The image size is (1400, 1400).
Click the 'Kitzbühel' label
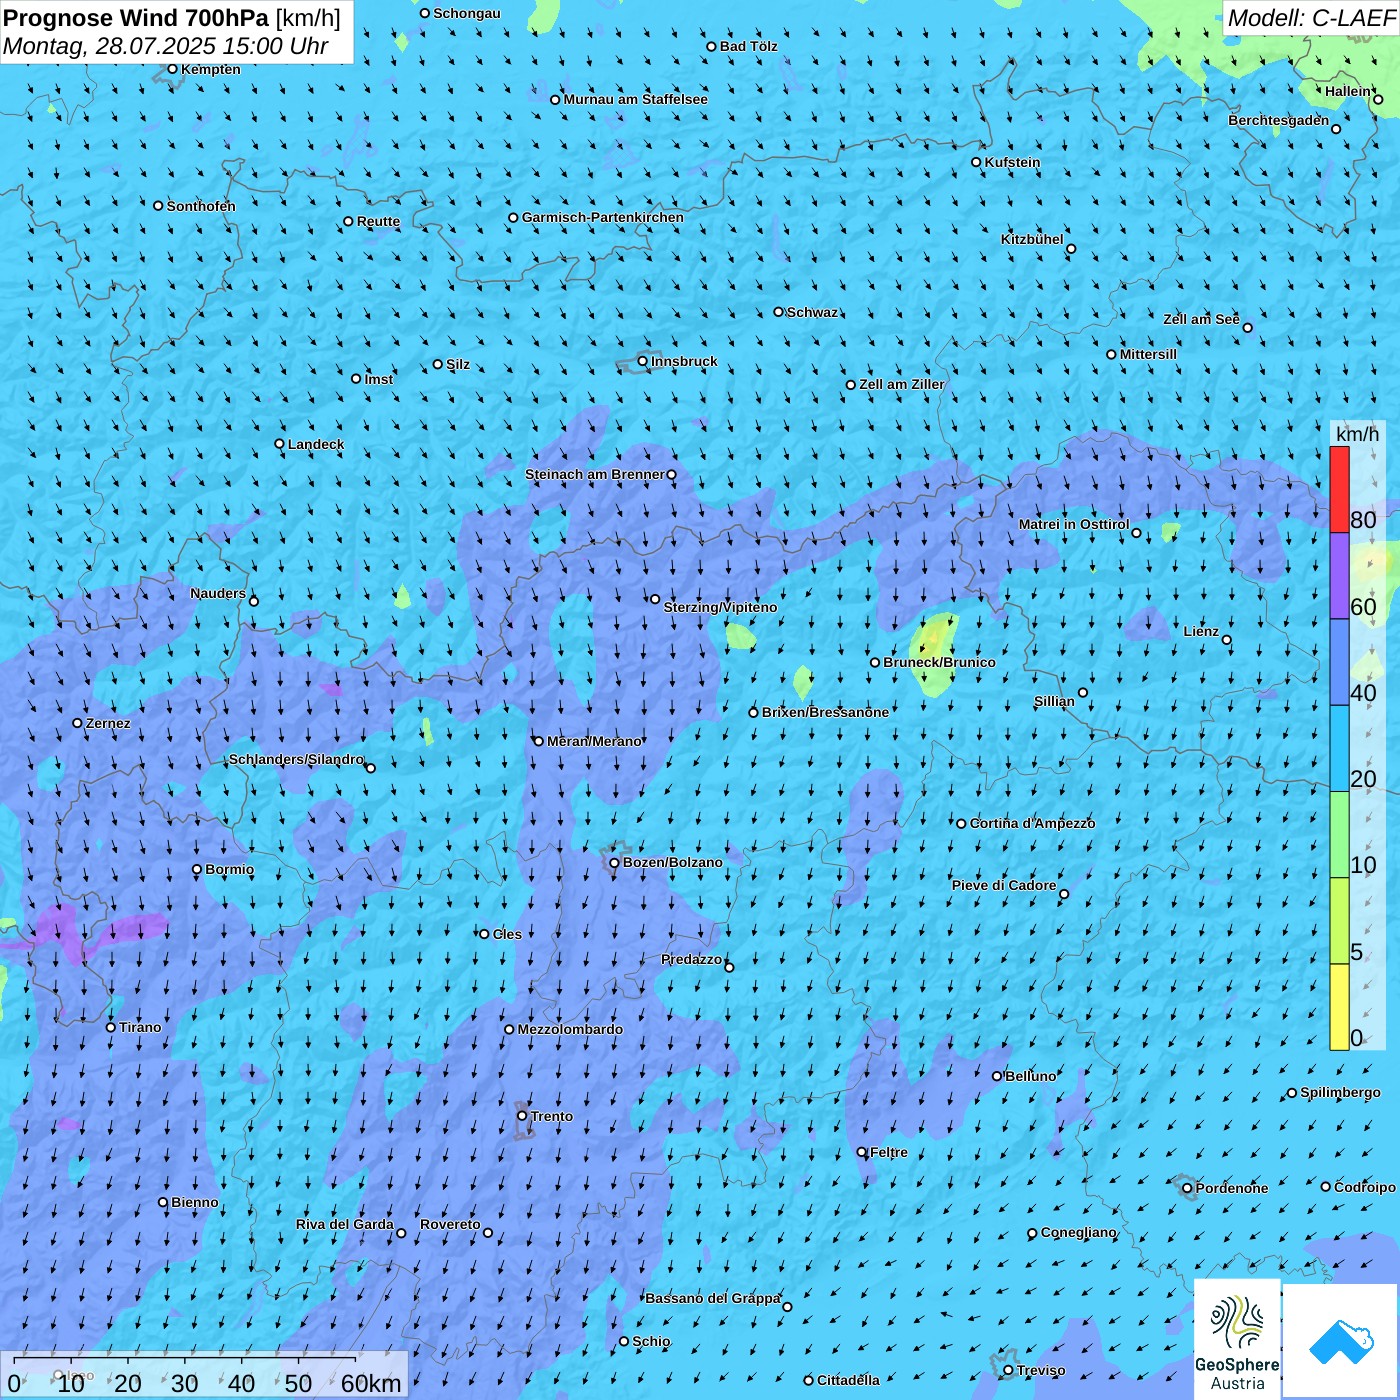pos(1033,239)
